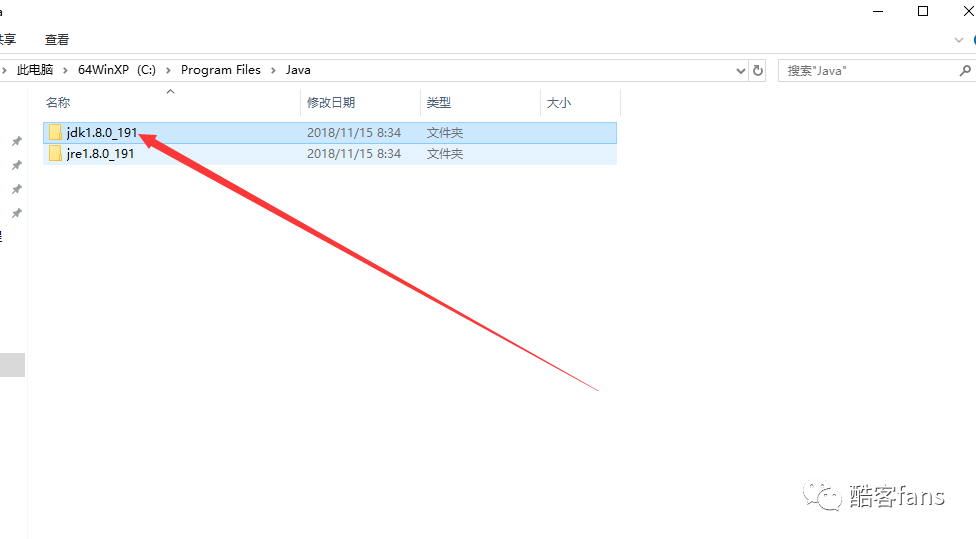The width and height of the screenshot is (976, 539).
Task: Sort by the 修改日期 column header
Action: point(360,103)
